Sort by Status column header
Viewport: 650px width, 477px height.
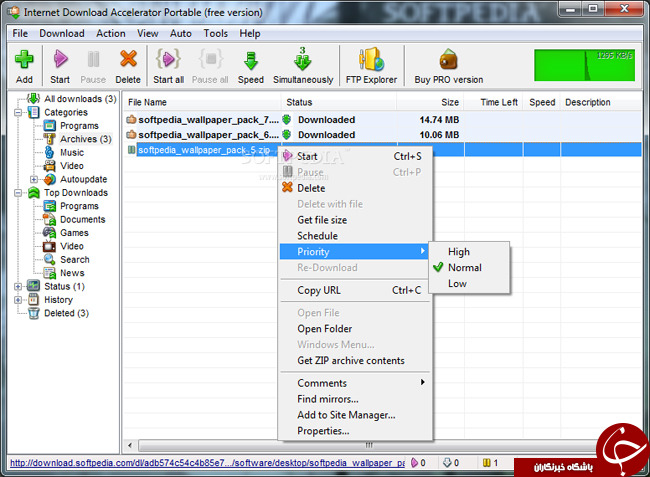click(339, 102)
